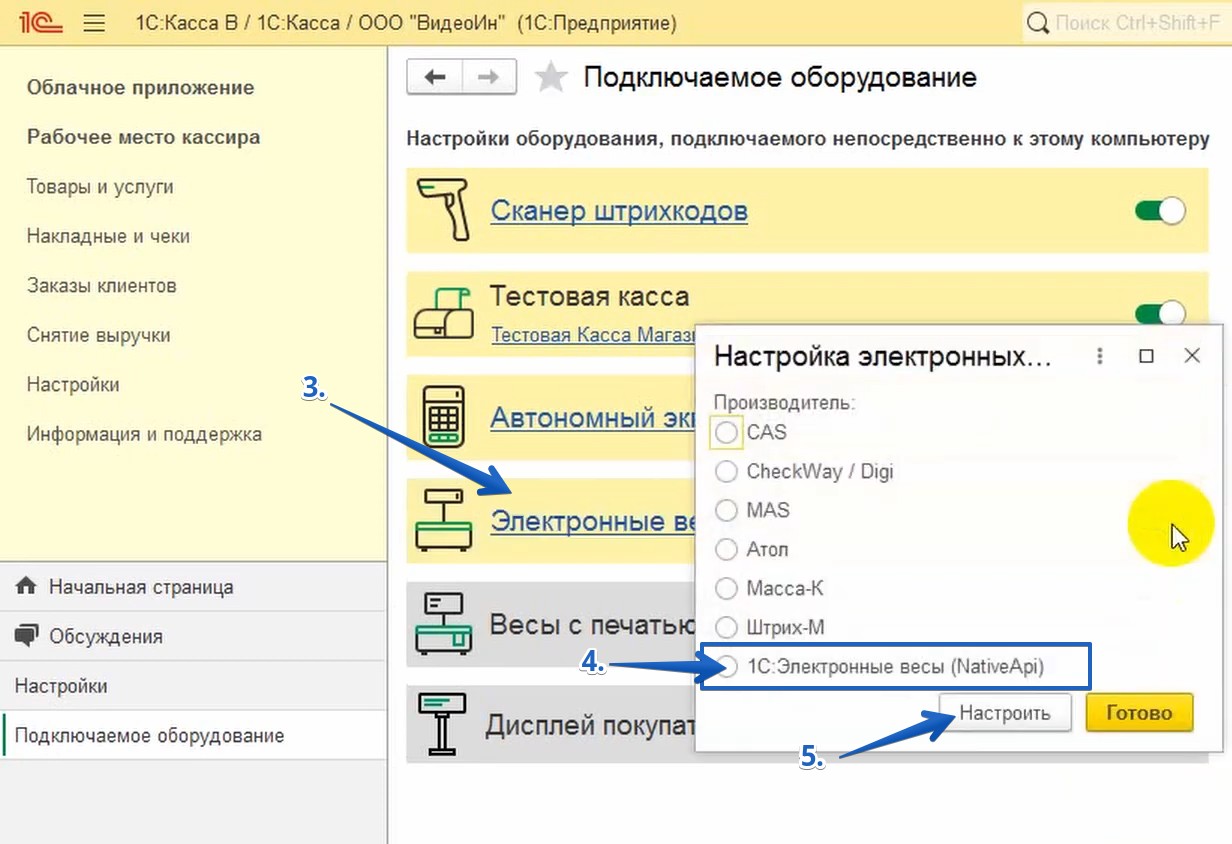
Task: Confirm with the Готово button
Action: click(1139, 713)
